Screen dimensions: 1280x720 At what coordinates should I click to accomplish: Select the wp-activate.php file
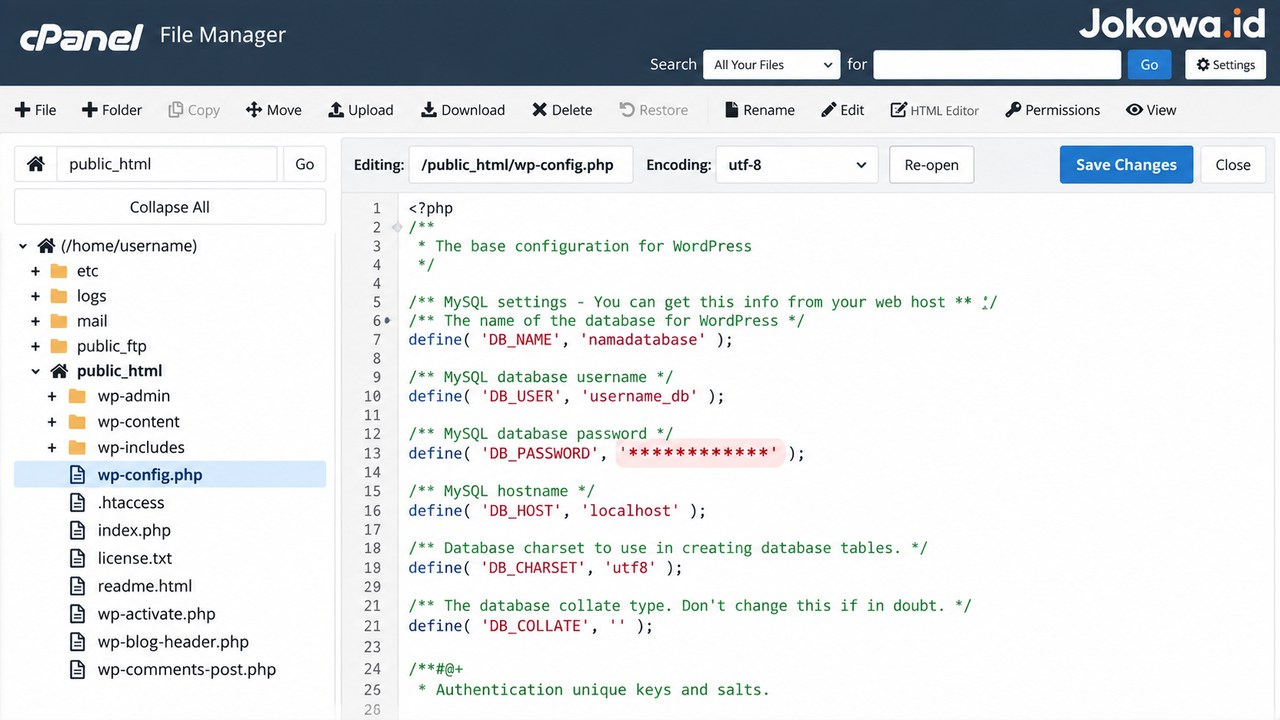tap(156, 614)
